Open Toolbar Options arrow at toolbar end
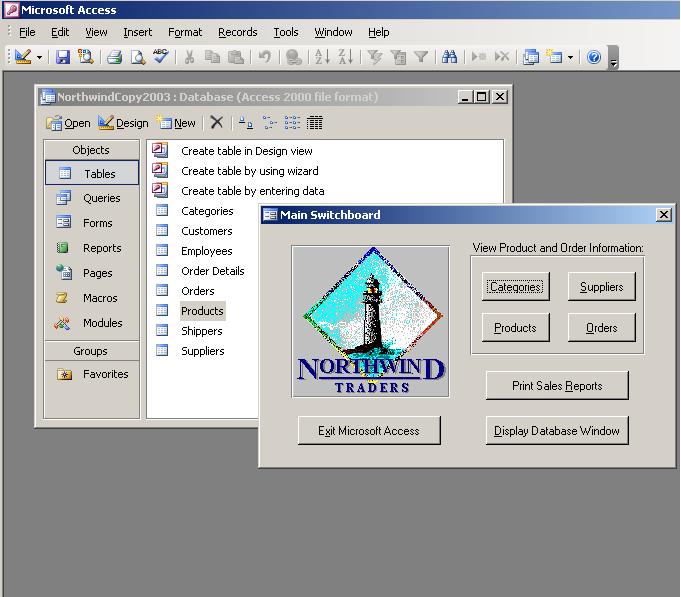The height and width of the screenshot is (597, 681). point(614,60)
